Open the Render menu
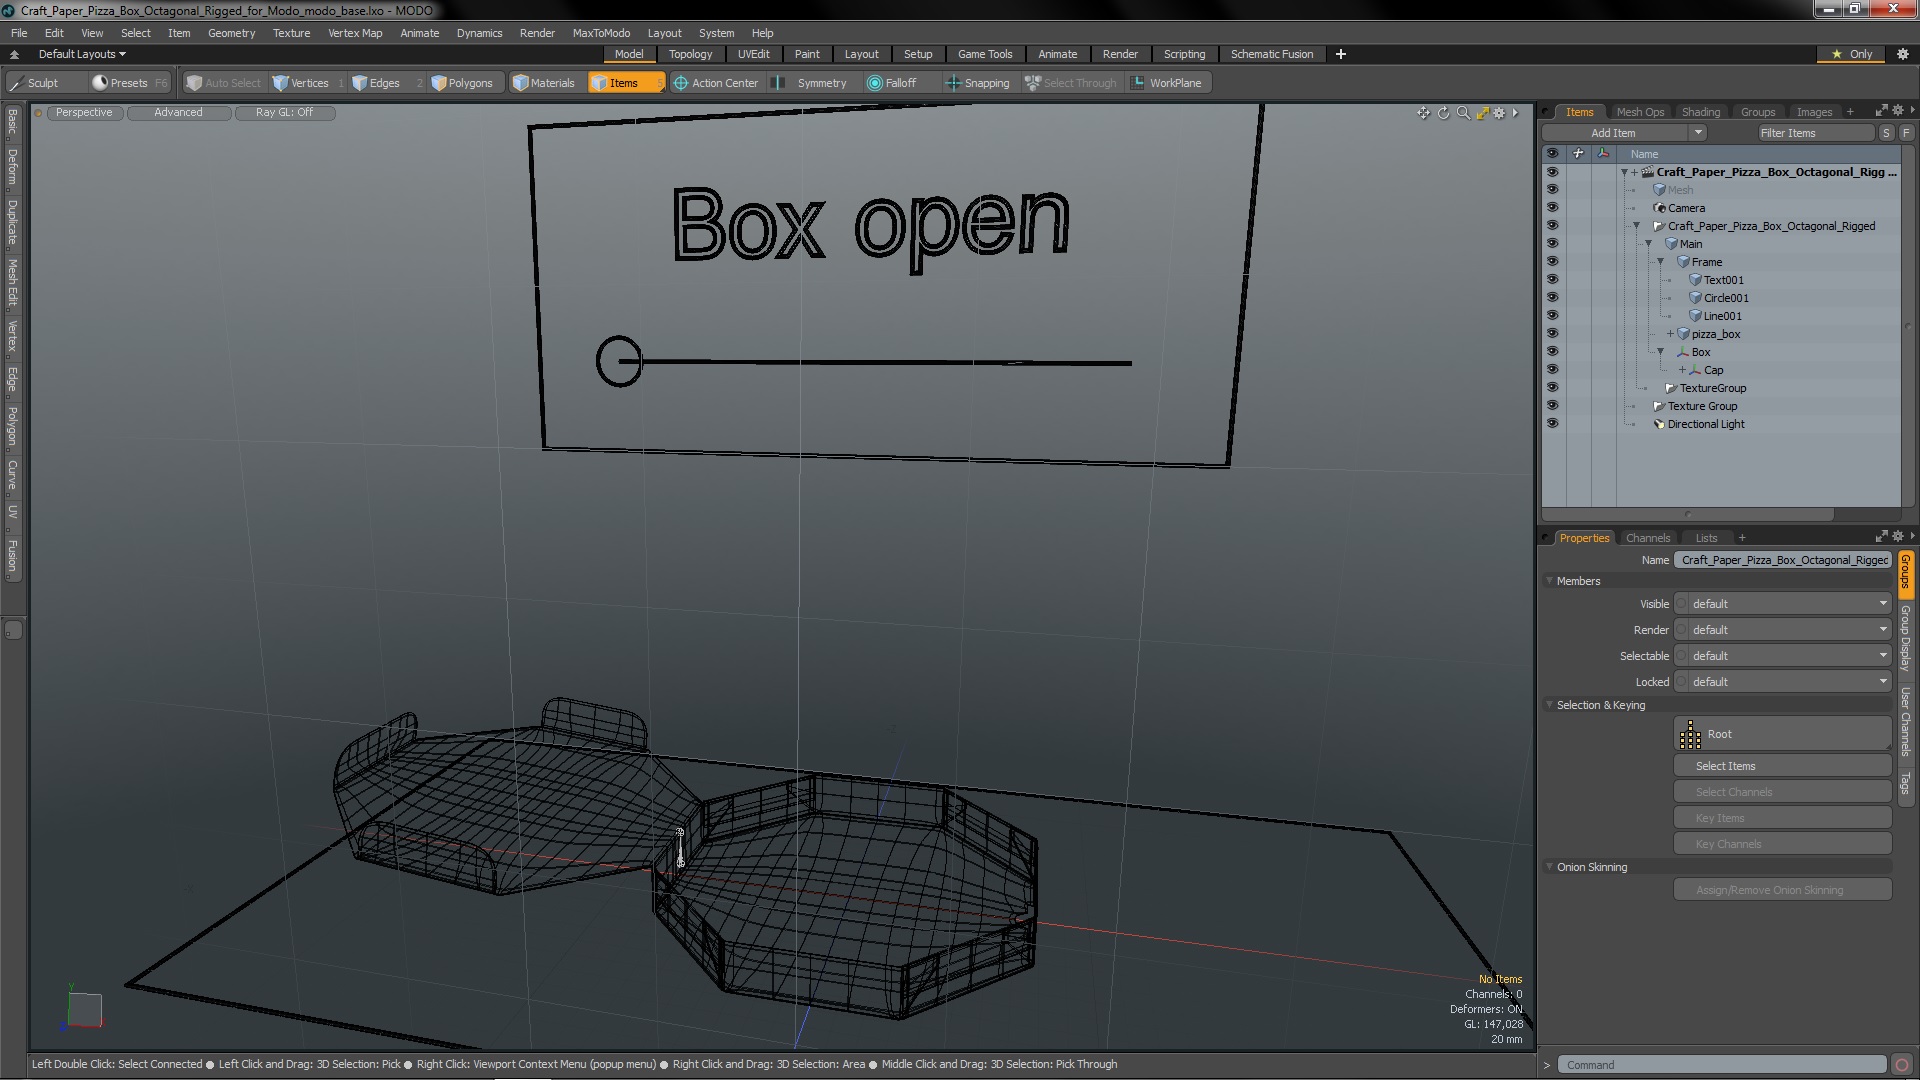 pos(537,33)
